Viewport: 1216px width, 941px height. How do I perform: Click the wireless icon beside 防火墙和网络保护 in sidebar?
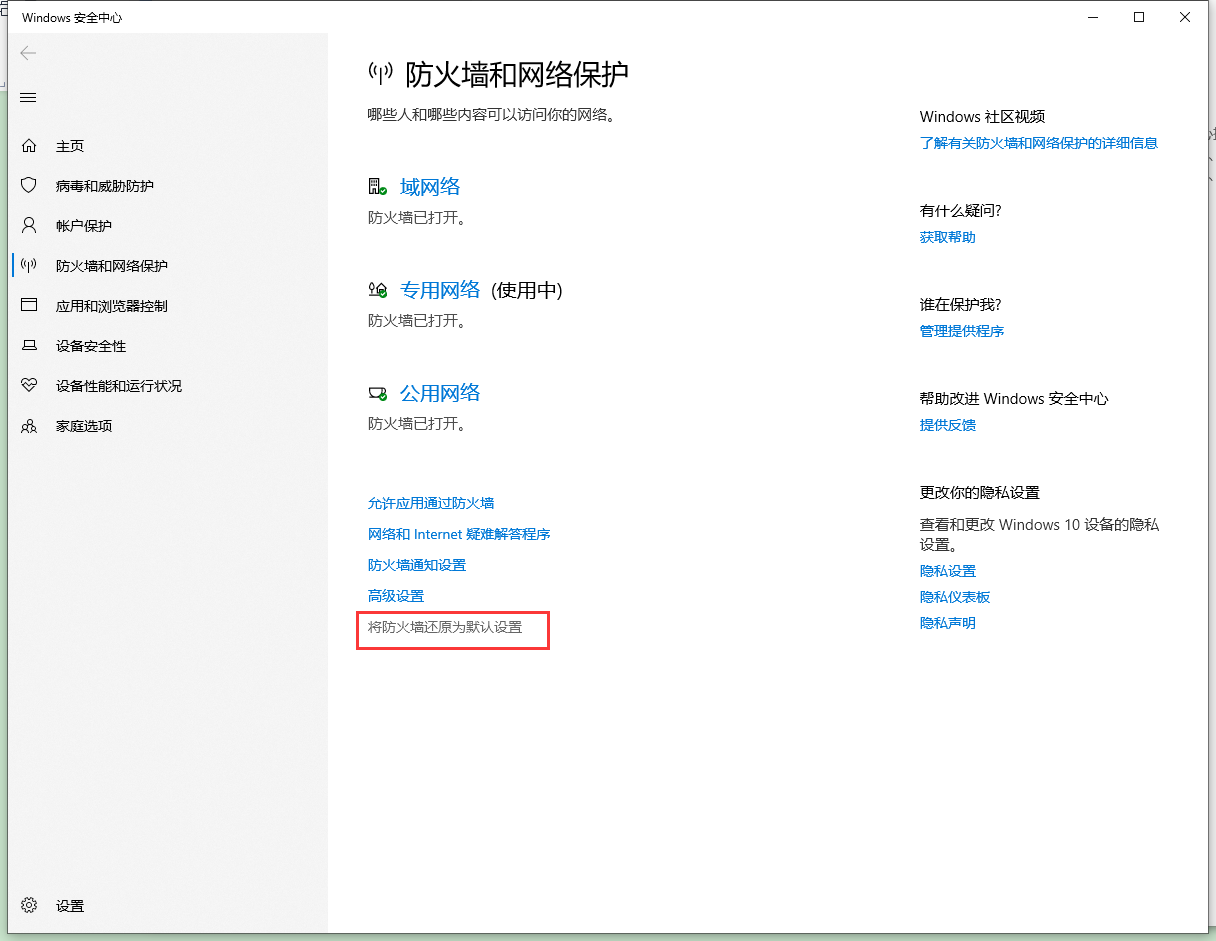[x=29, y=265]
